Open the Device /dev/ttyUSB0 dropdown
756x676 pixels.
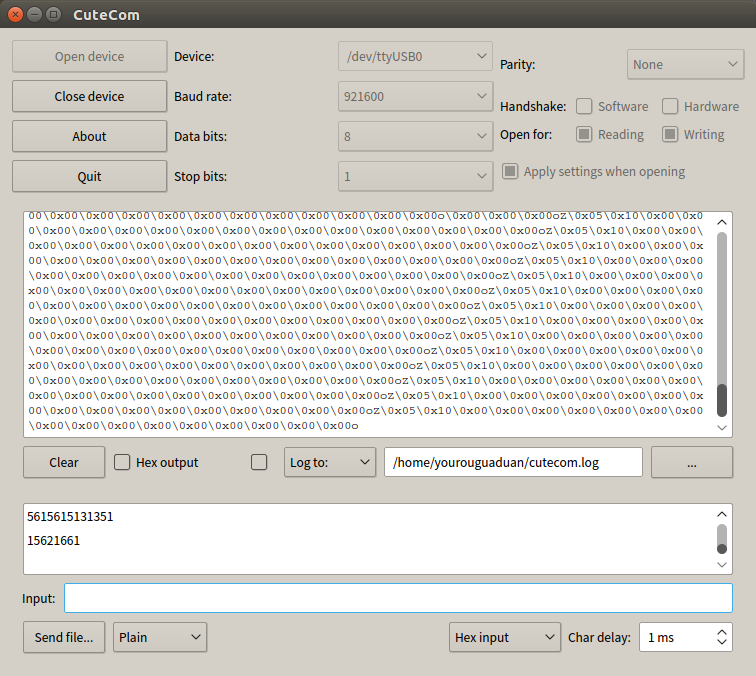(415, 56)
